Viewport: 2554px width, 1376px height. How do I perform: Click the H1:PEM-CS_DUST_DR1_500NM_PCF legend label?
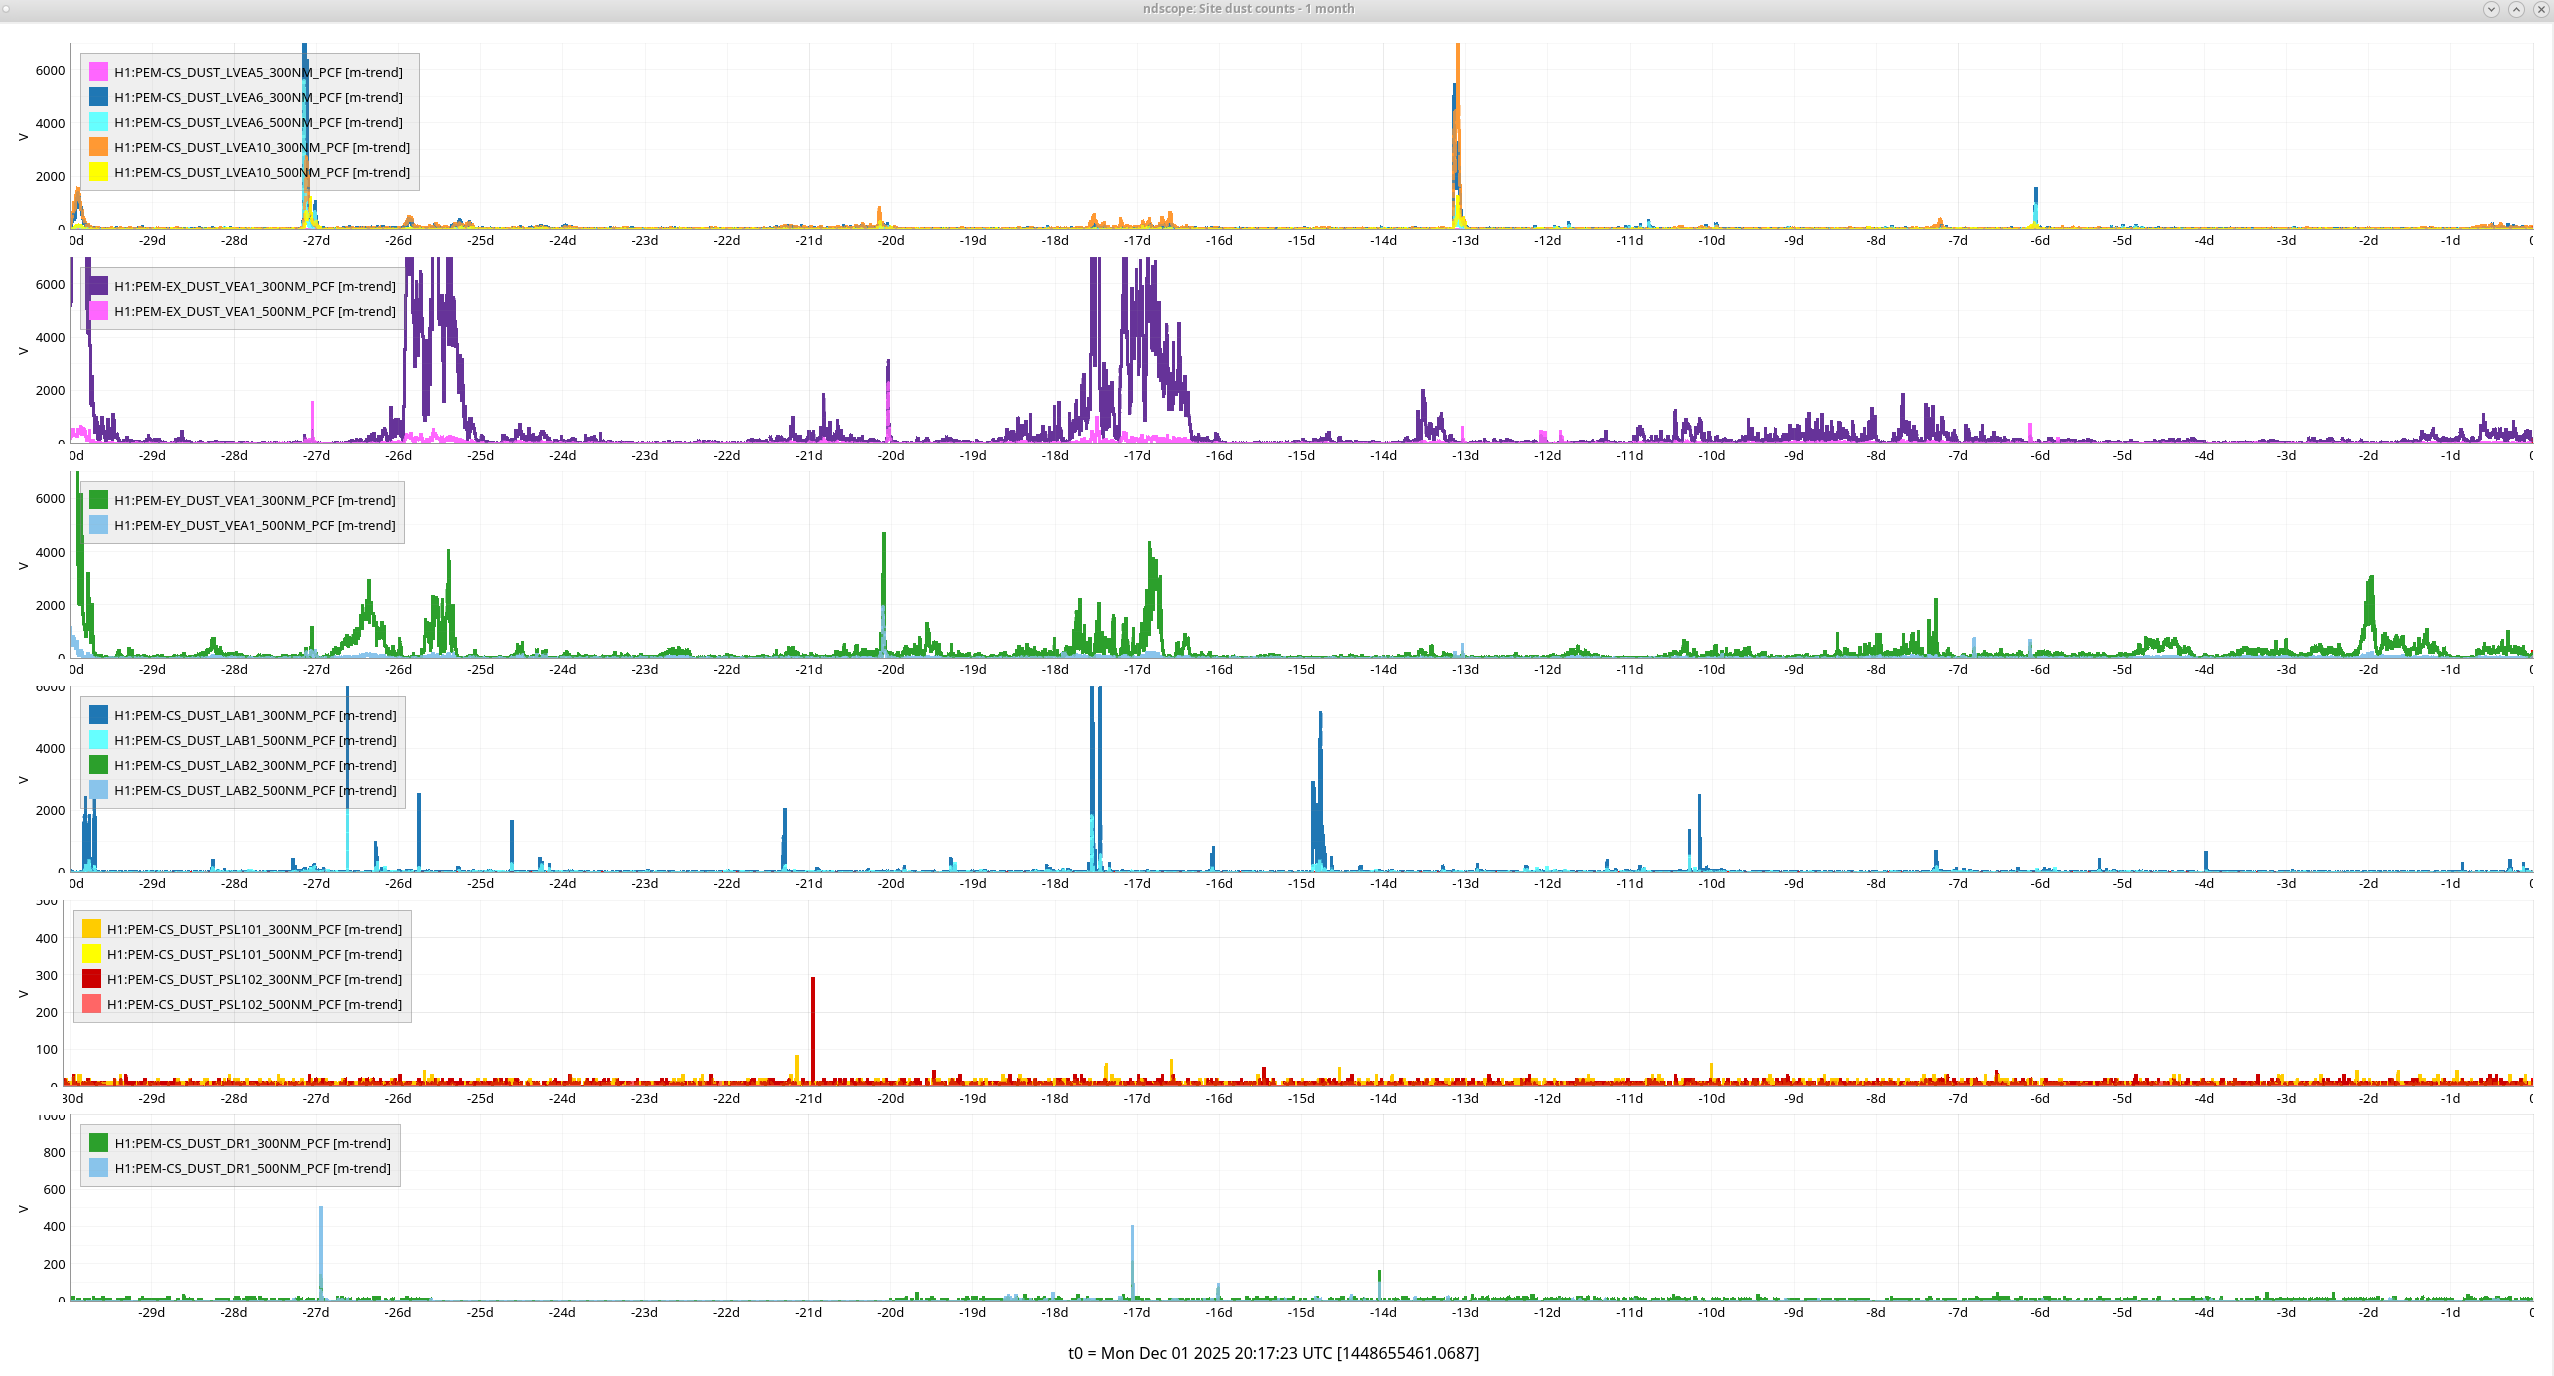click(x=252, y=1168)
